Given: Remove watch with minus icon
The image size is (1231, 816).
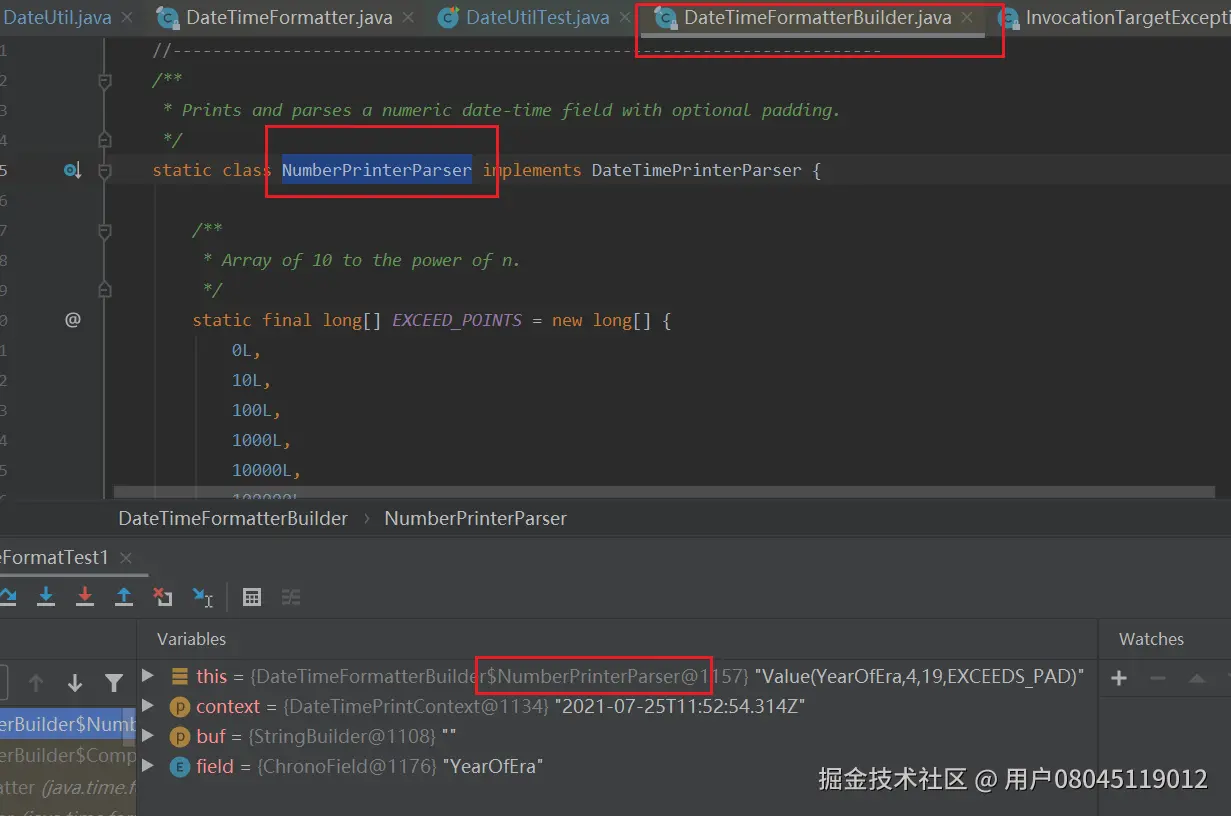Looking at the screenshot, I should (x=1158, y=678).
